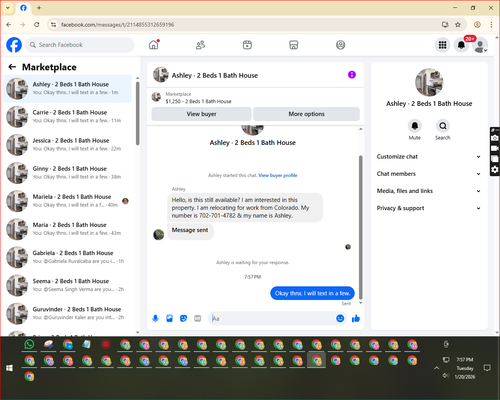Image resolution: width=500 pixels, height=400 pixels.
Task: Search in conversation using magnifier icon
Action: coord(443,126)
